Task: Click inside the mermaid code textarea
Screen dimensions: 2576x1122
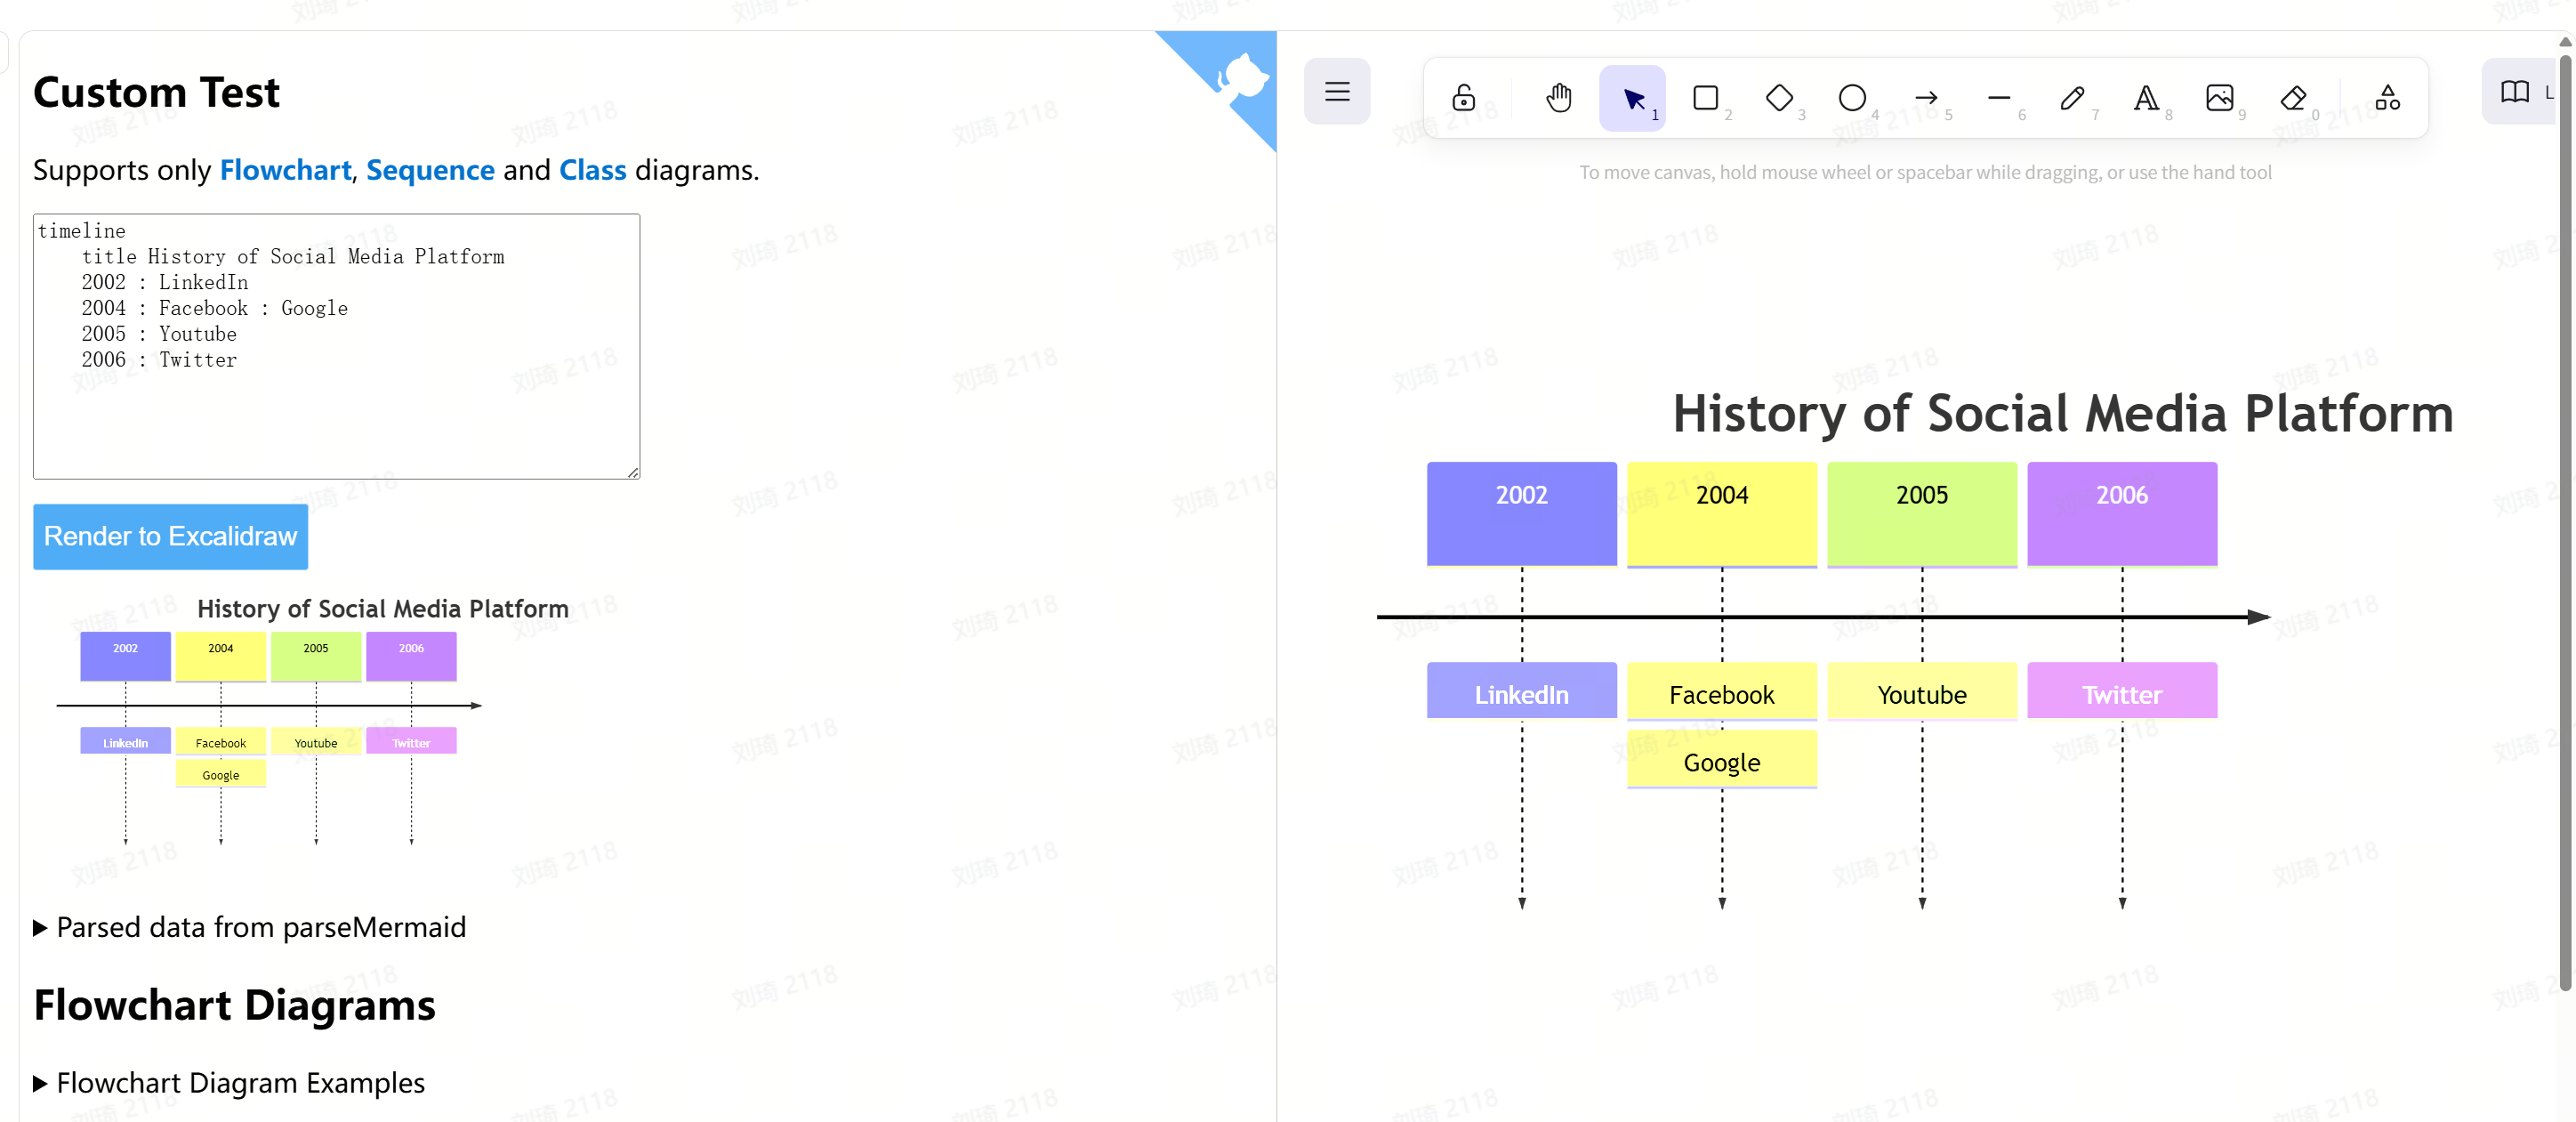Action: tap(336, 420)
